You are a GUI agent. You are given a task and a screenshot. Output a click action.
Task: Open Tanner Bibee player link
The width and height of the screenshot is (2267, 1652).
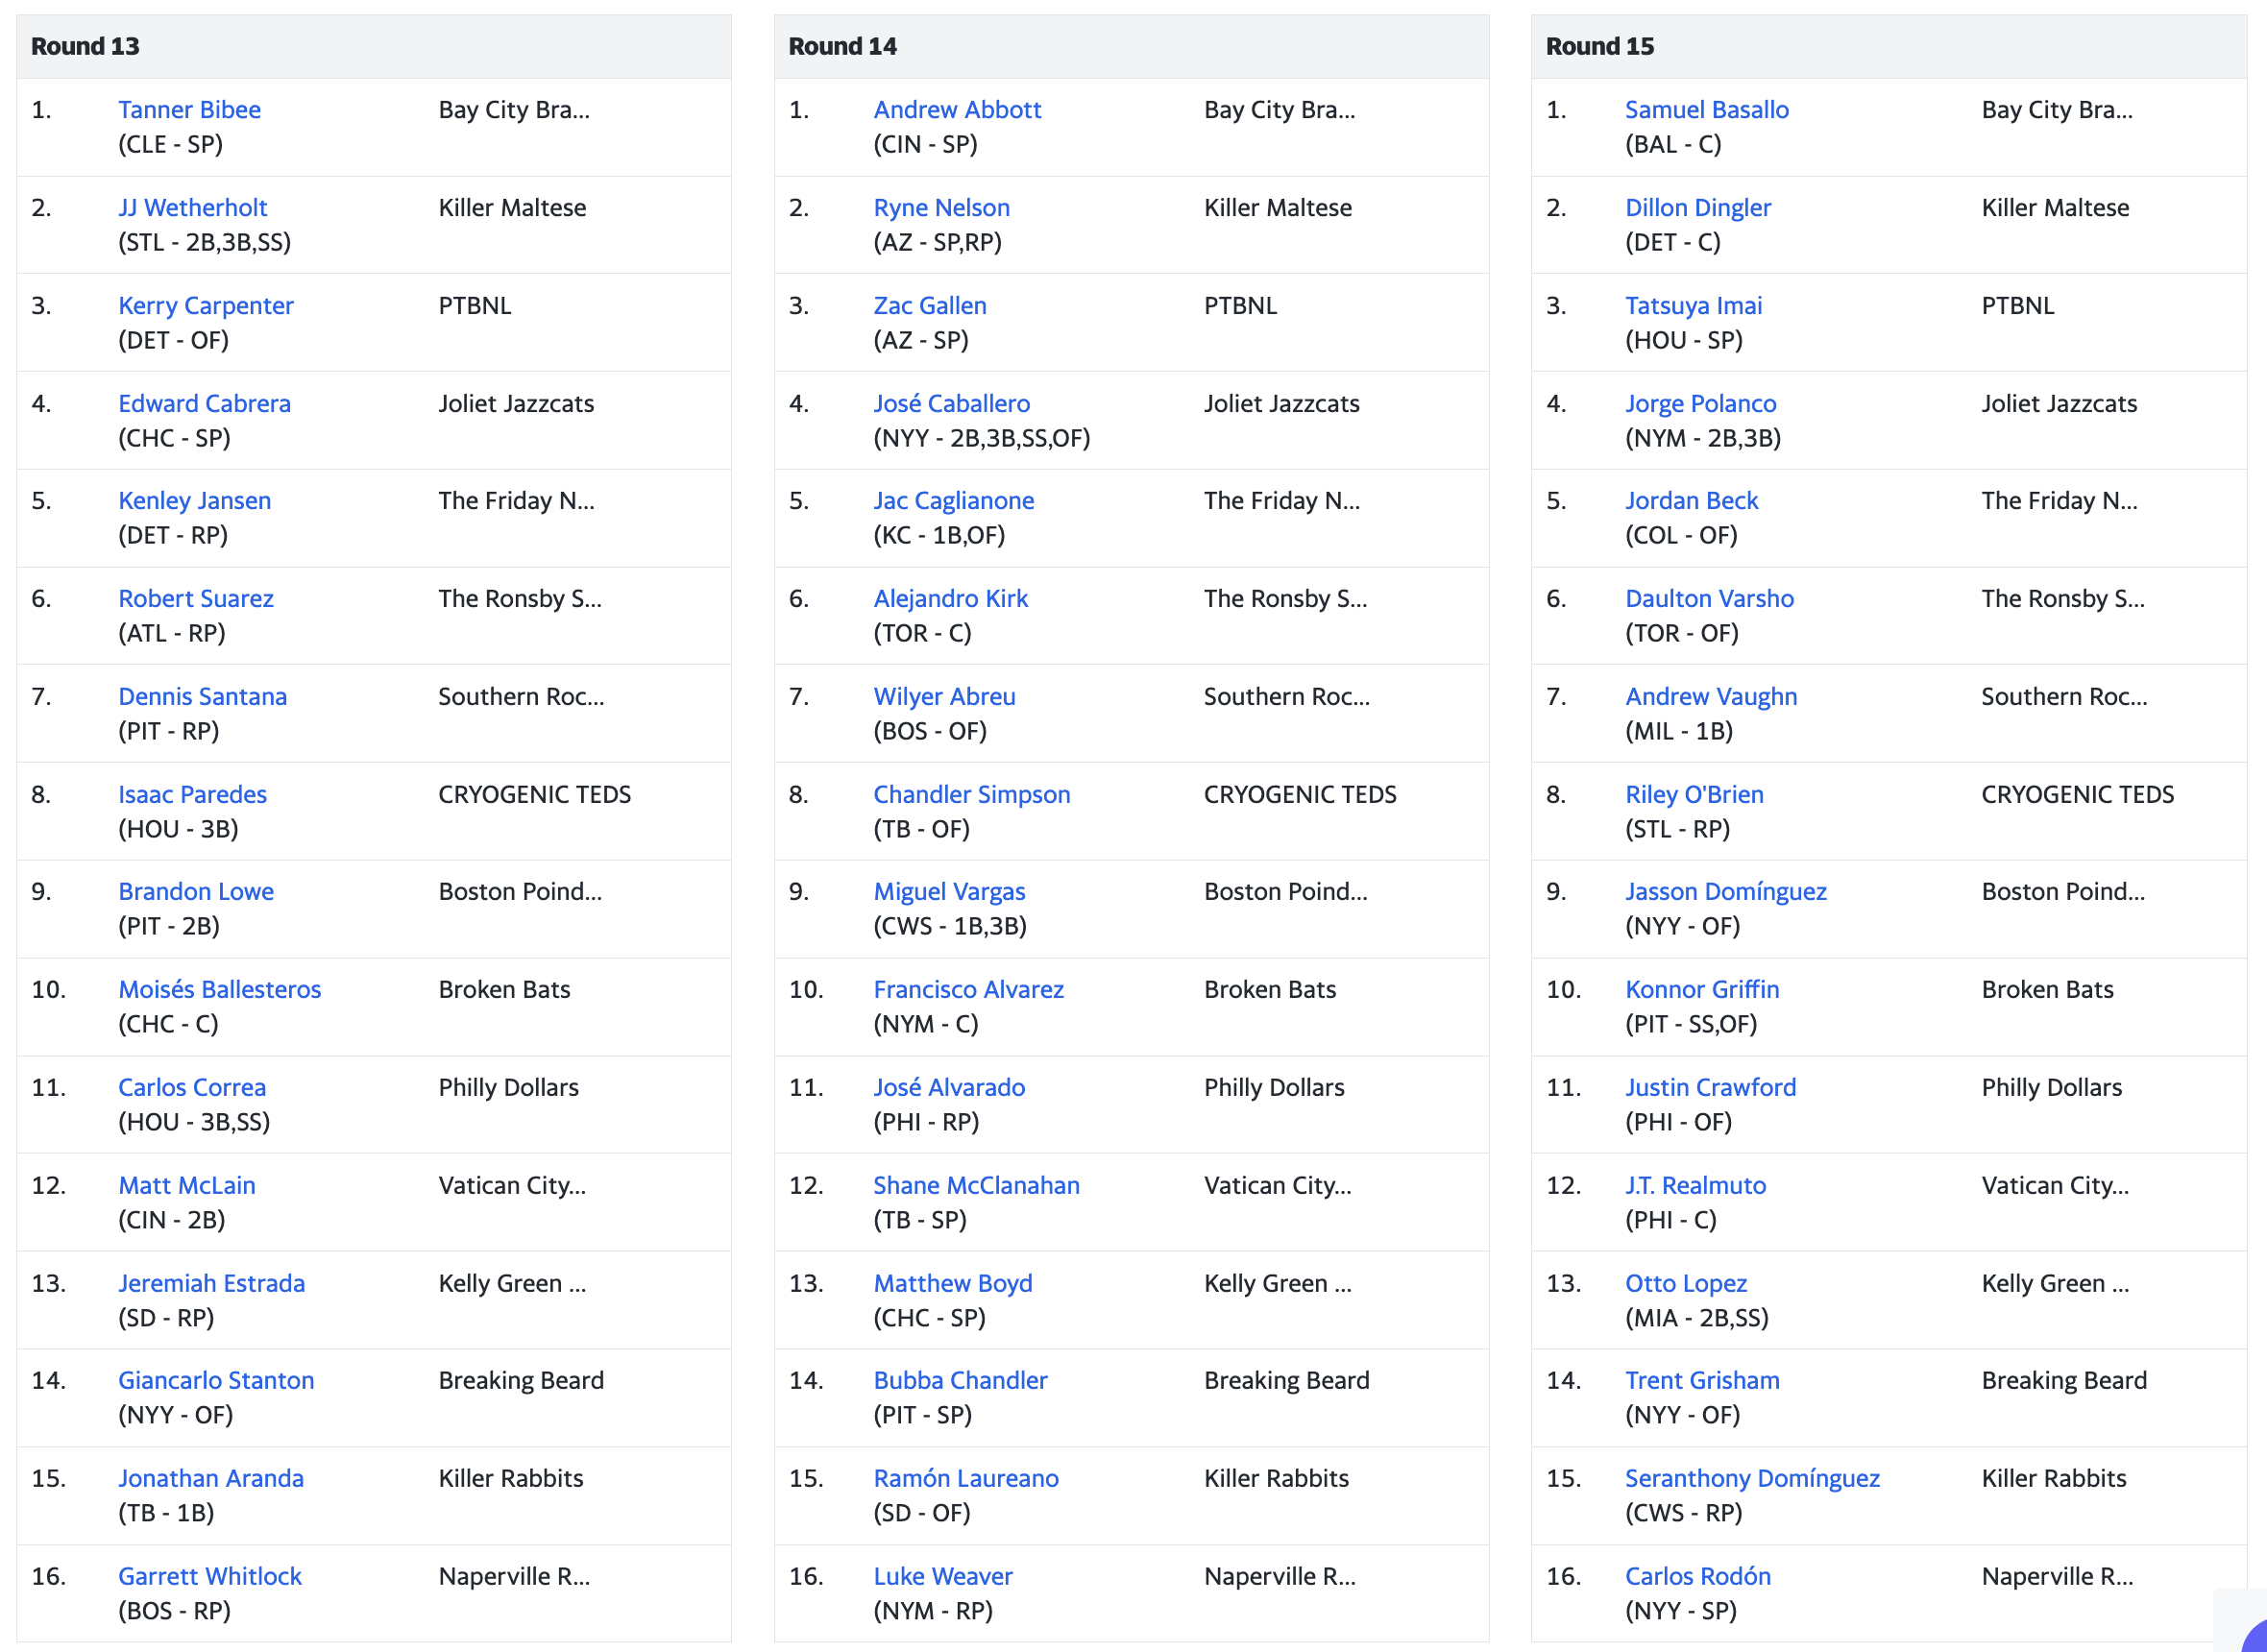[x=189, y=109]
